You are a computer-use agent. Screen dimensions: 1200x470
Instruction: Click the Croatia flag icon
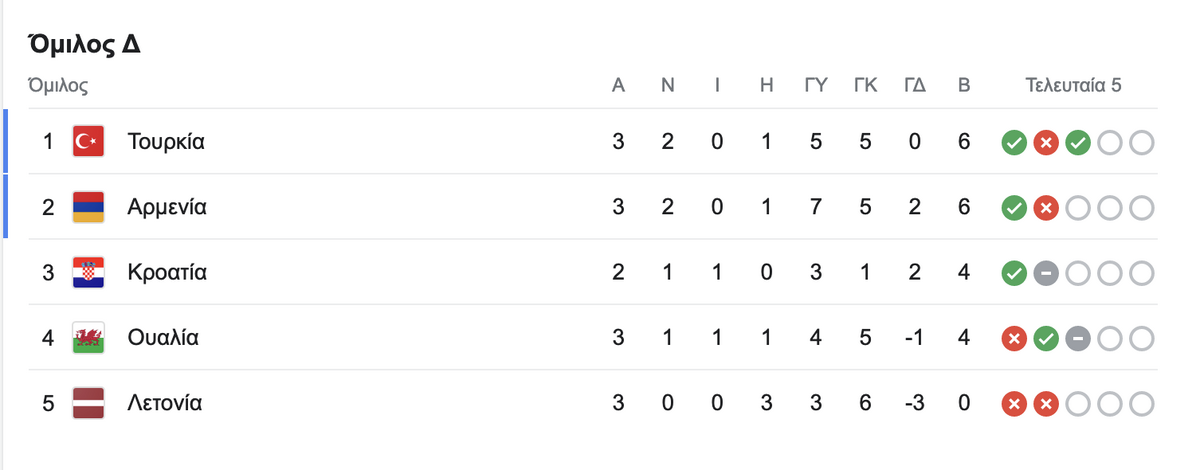click(x=89, y=272)
